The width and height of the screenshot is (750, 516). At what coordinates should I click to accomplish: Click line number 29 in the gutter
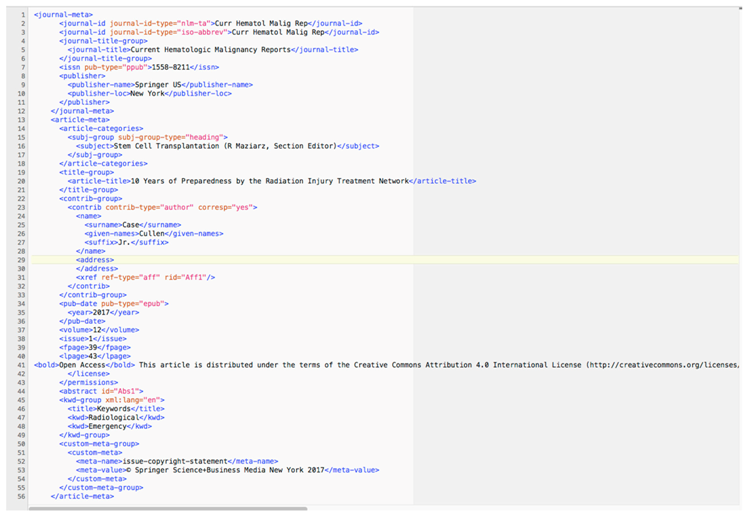pos(21,259)
